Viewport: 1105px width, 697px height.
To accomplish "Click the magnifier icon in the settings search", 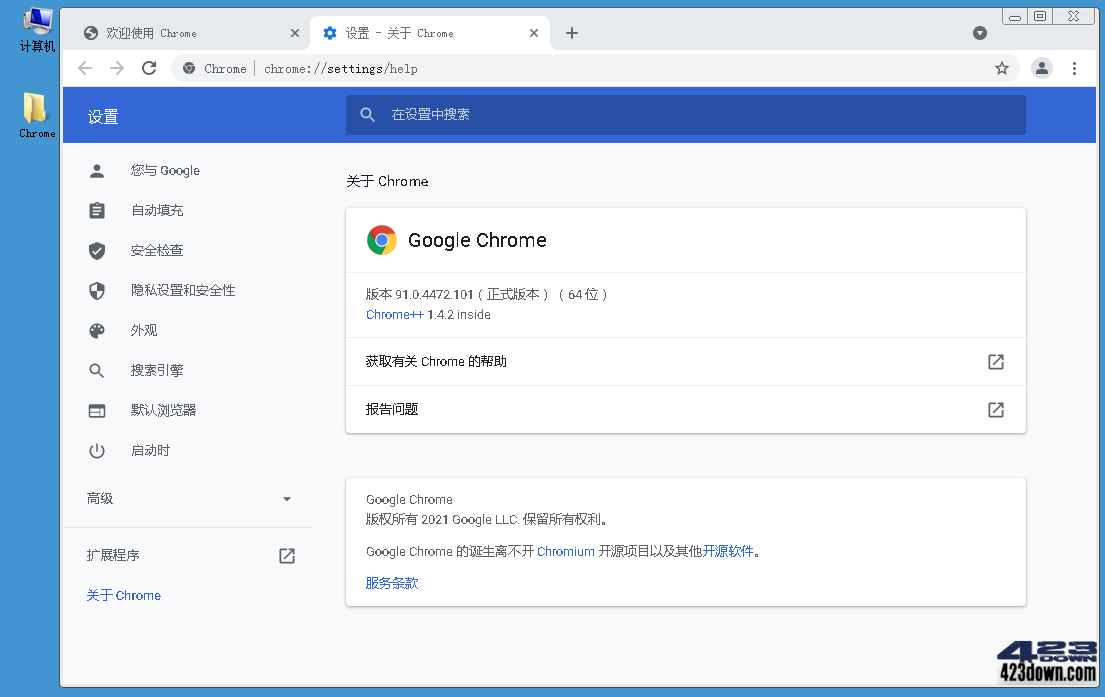I will click(x=367, y=114).
